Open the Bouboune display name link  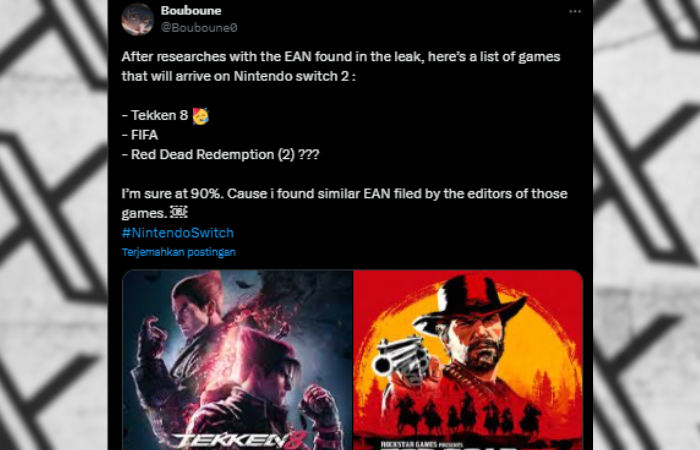click(191, 10)
